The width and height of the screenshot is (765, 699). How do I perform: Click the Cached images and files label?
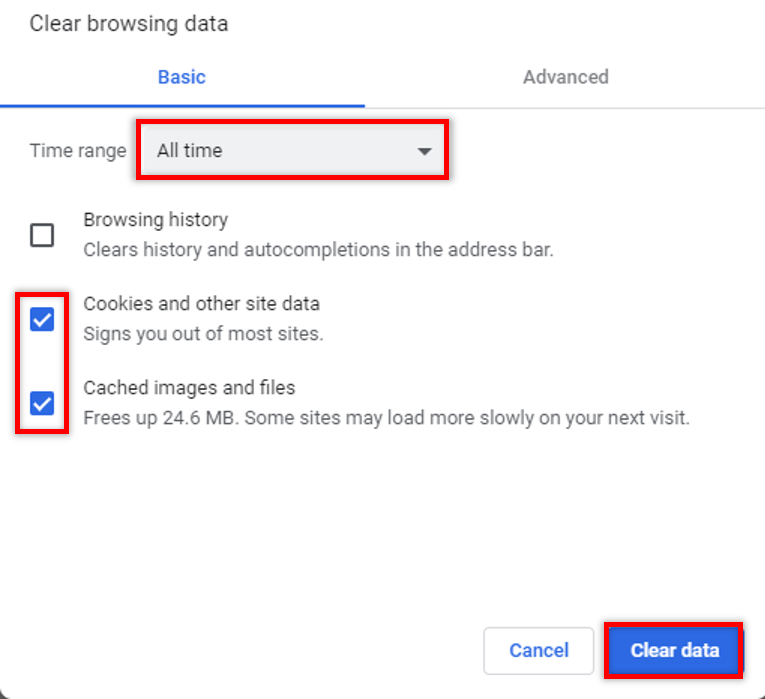point(189,388)
